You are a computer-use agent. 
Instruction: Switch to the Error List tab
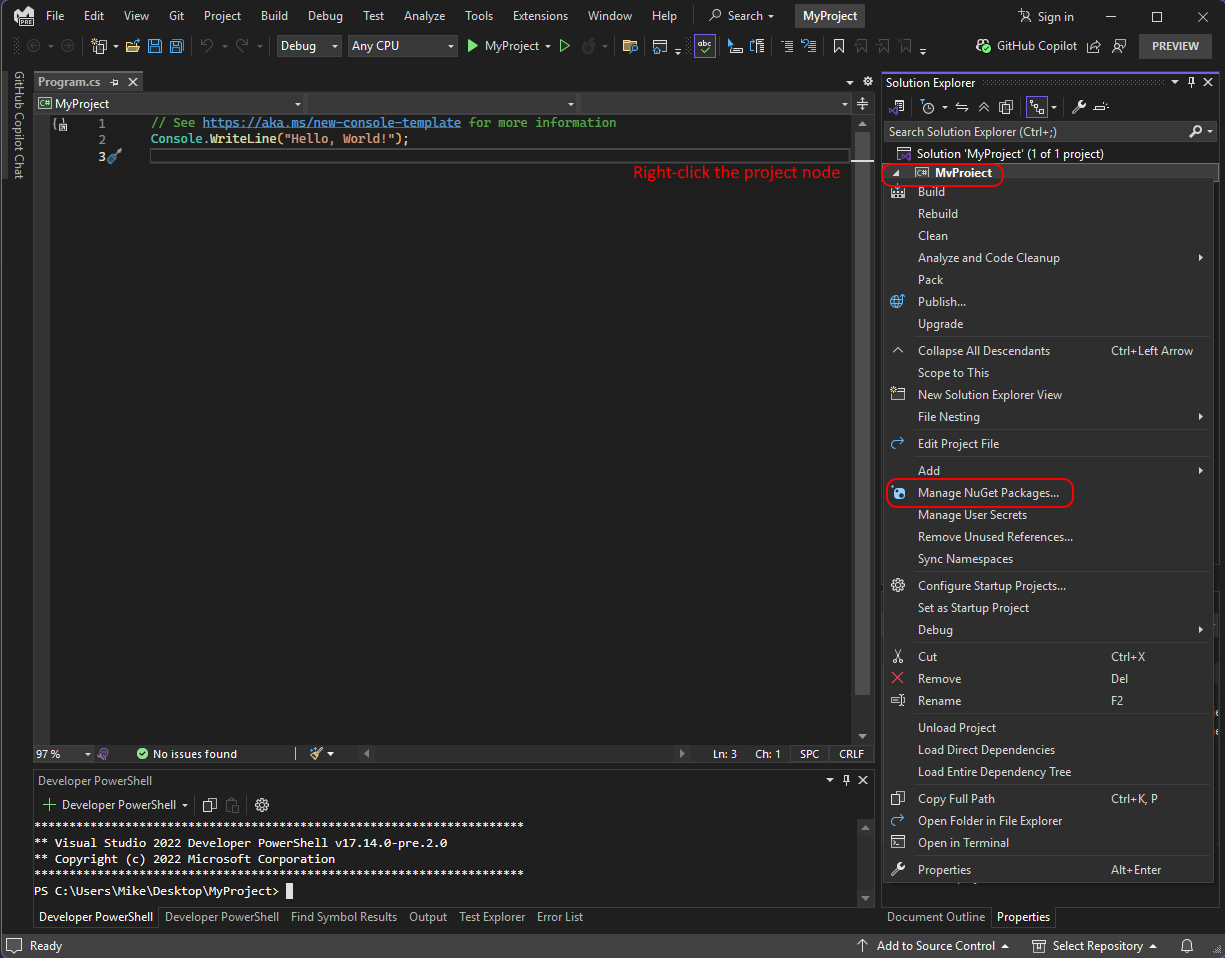tap(559, 917)
